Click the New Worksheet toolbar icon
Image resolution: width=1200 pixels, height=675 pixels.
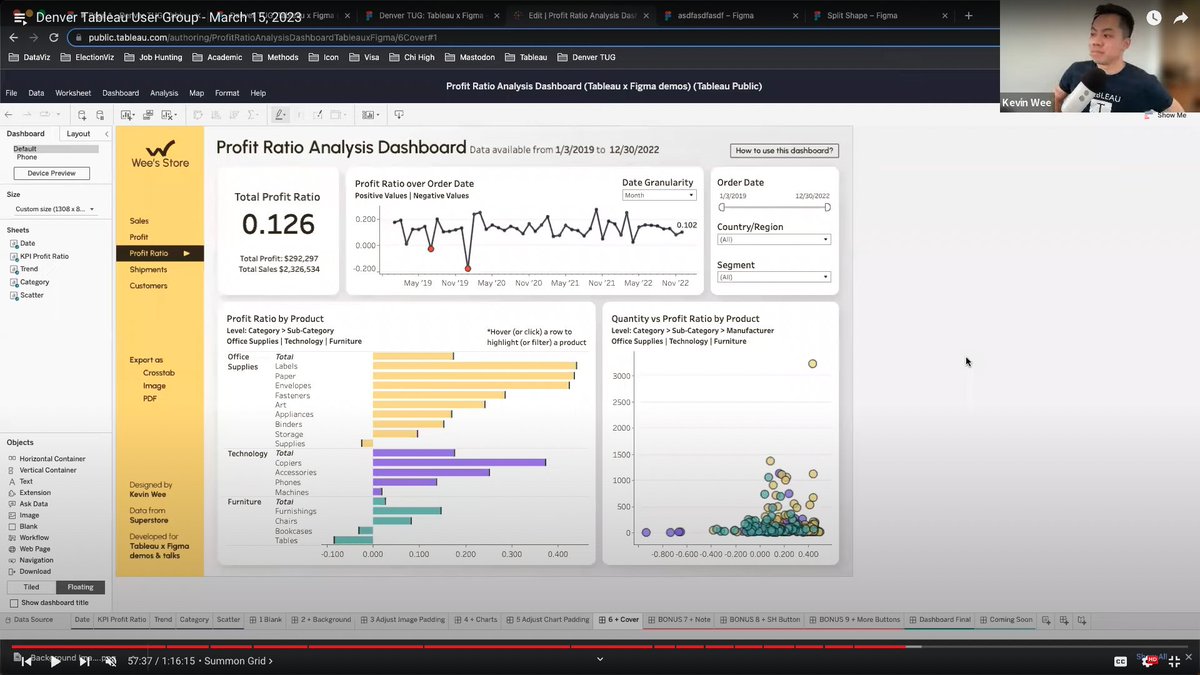pos(129,115)
